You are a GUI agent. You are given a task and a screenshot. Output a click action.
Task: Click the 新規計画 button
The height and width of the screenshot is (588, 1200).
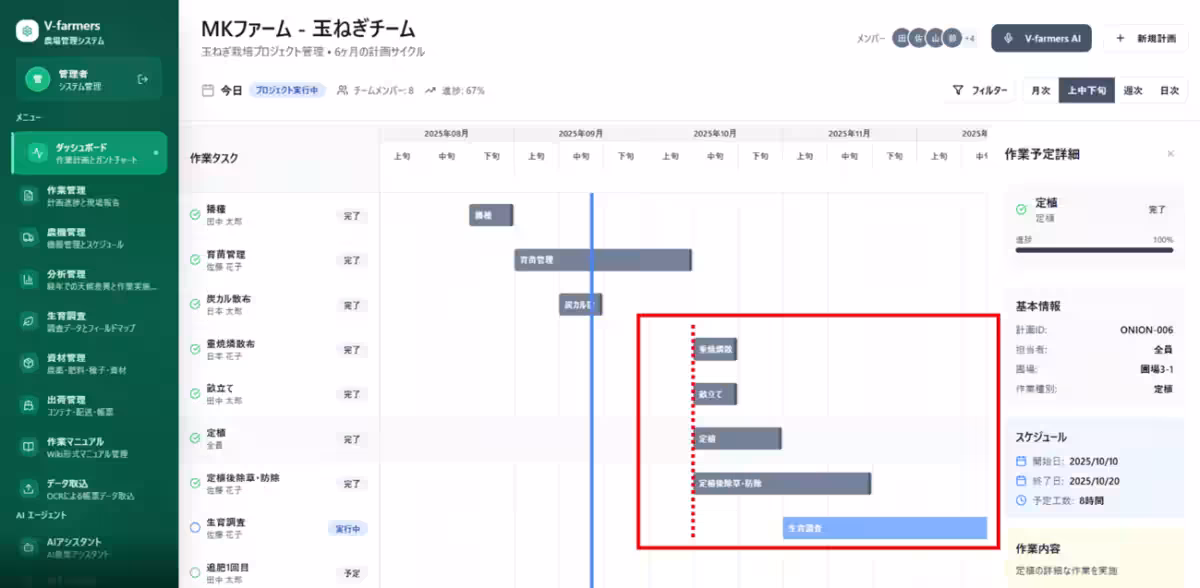(x=1147, y=38)
